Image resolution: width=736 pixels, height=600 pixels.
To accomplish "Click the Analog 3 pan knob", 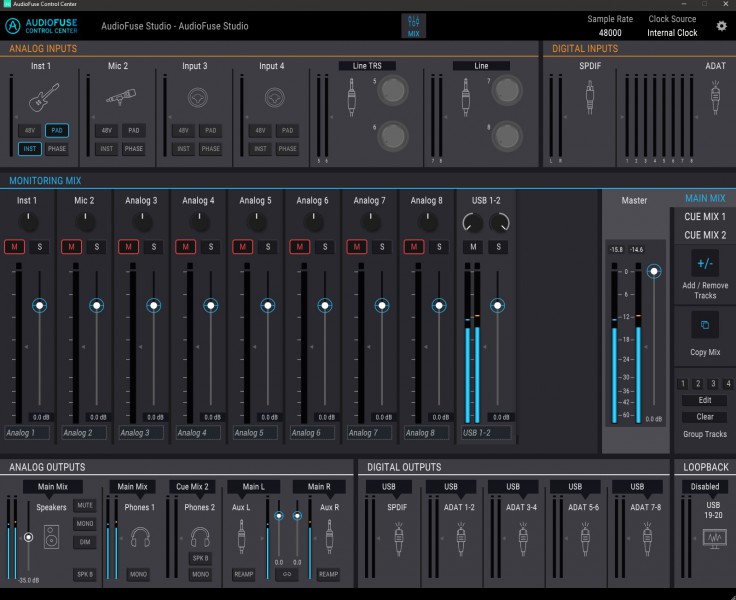I will point(142,222).
